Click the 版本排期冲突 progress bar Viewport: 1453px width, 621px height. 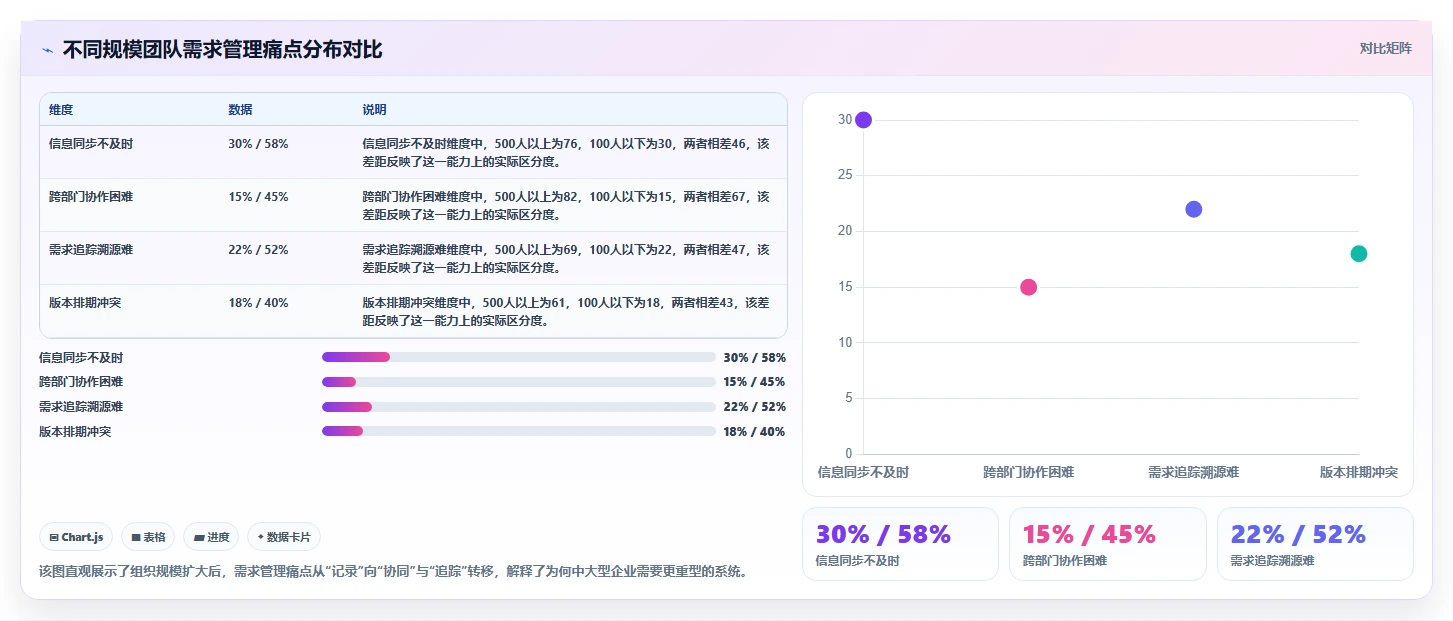pyautogui.click(x=519, y=431)
